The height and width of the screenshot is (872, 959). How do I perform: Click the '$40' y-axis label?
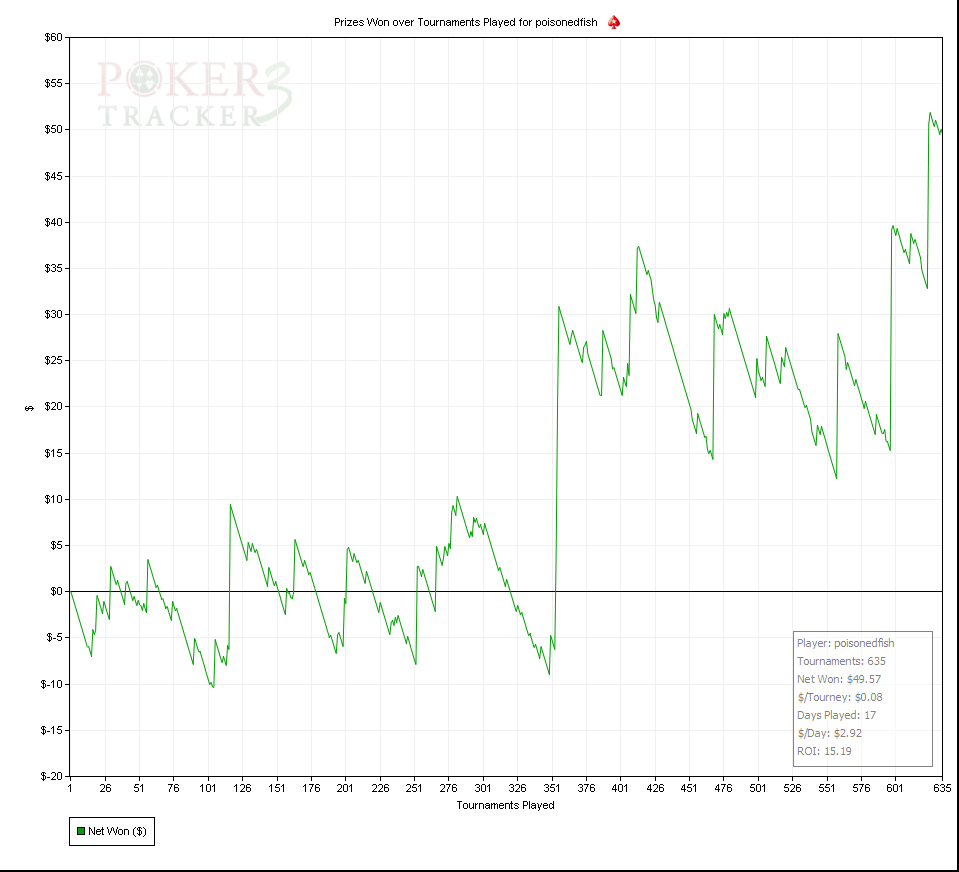(53, 223)
